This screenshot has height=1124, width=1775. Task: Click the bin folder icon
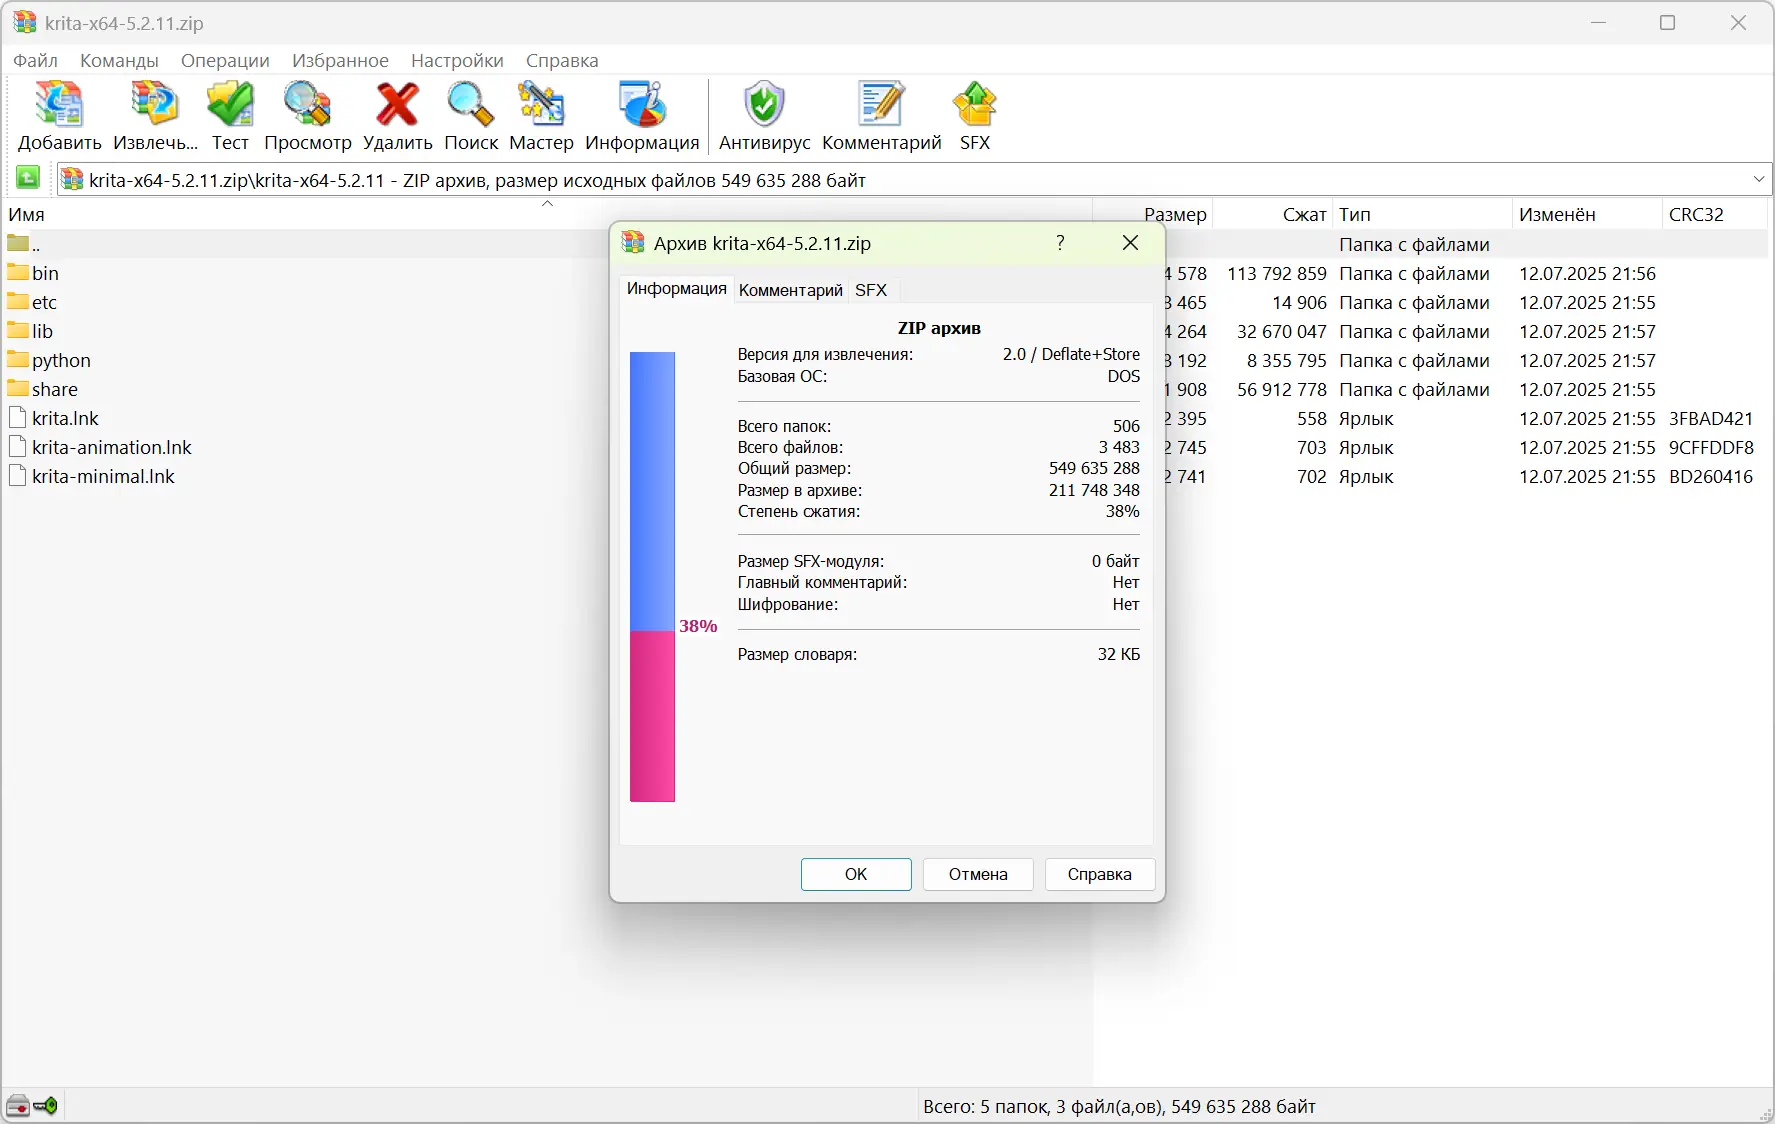(x=18, y=272)
